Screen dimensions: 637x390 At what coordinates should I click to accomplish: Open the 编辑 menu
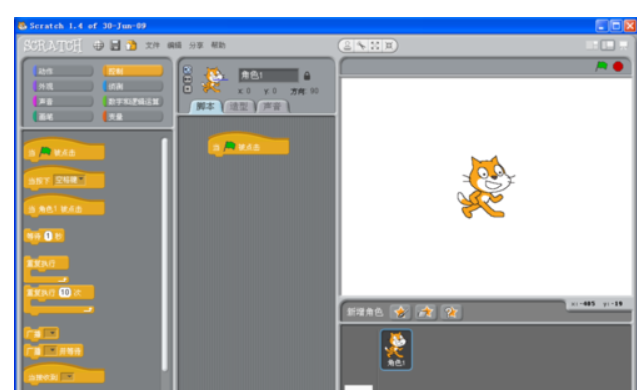point(174,45)
